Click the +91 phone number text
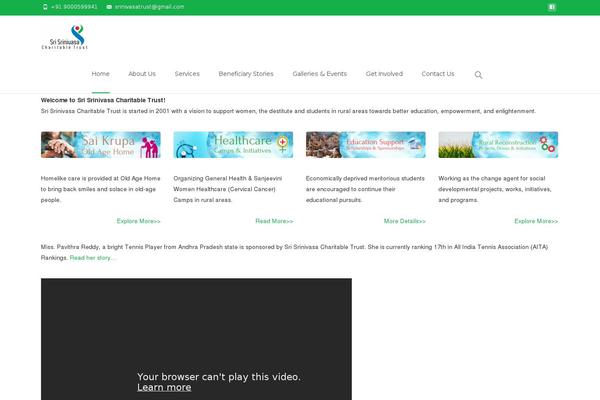The width and height of the screenshot is (600, 400). (x=74, y=7)
